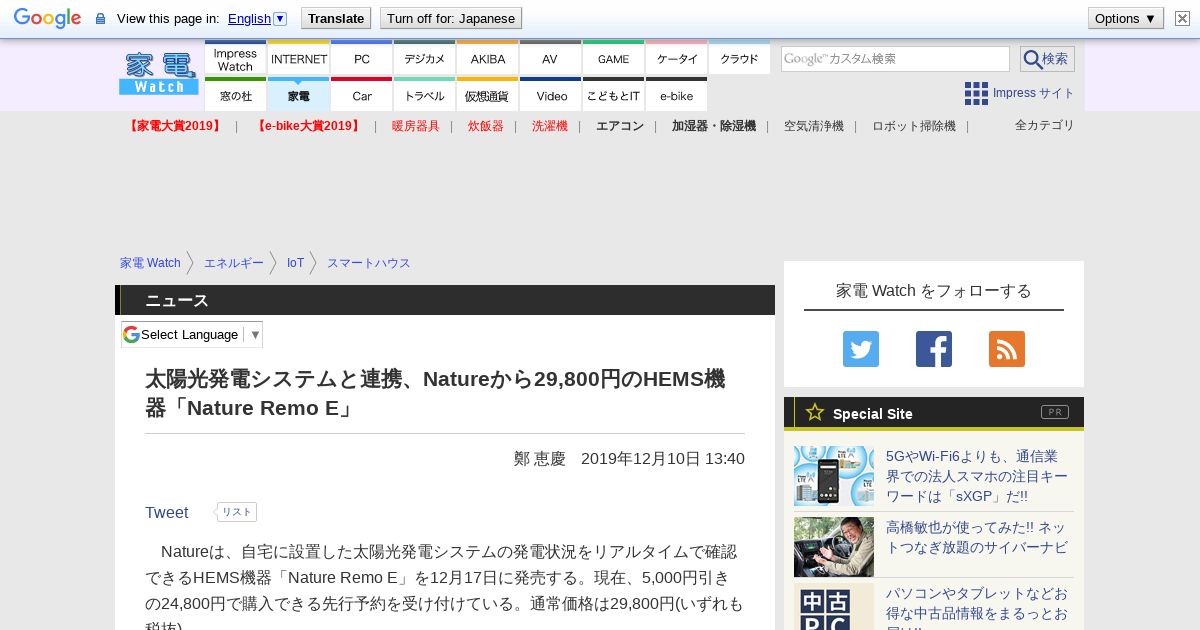
Task: Open the Impress Watch tab
Action: tap(235, 59)
